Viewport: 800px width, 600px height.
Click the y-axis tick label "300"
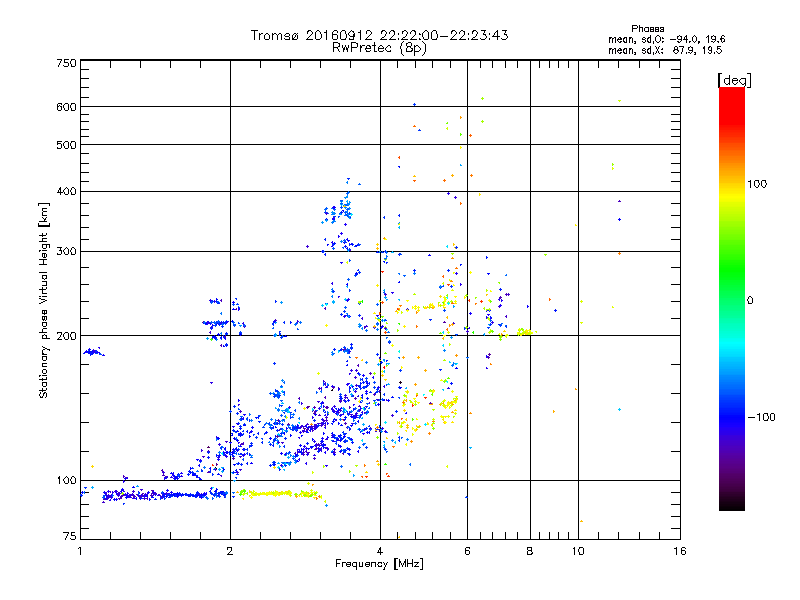[x=66, y=252]
